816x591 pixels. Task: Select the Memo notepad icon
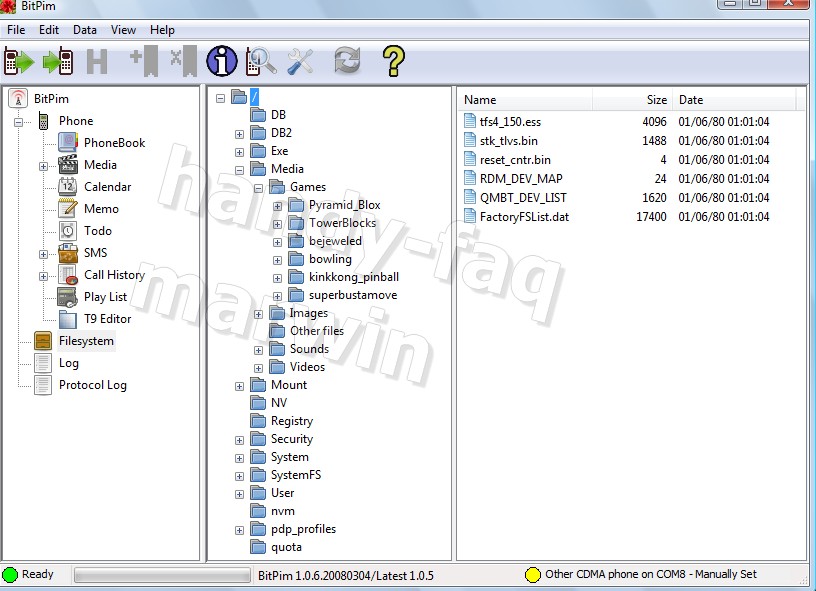(x=68, y=208)
